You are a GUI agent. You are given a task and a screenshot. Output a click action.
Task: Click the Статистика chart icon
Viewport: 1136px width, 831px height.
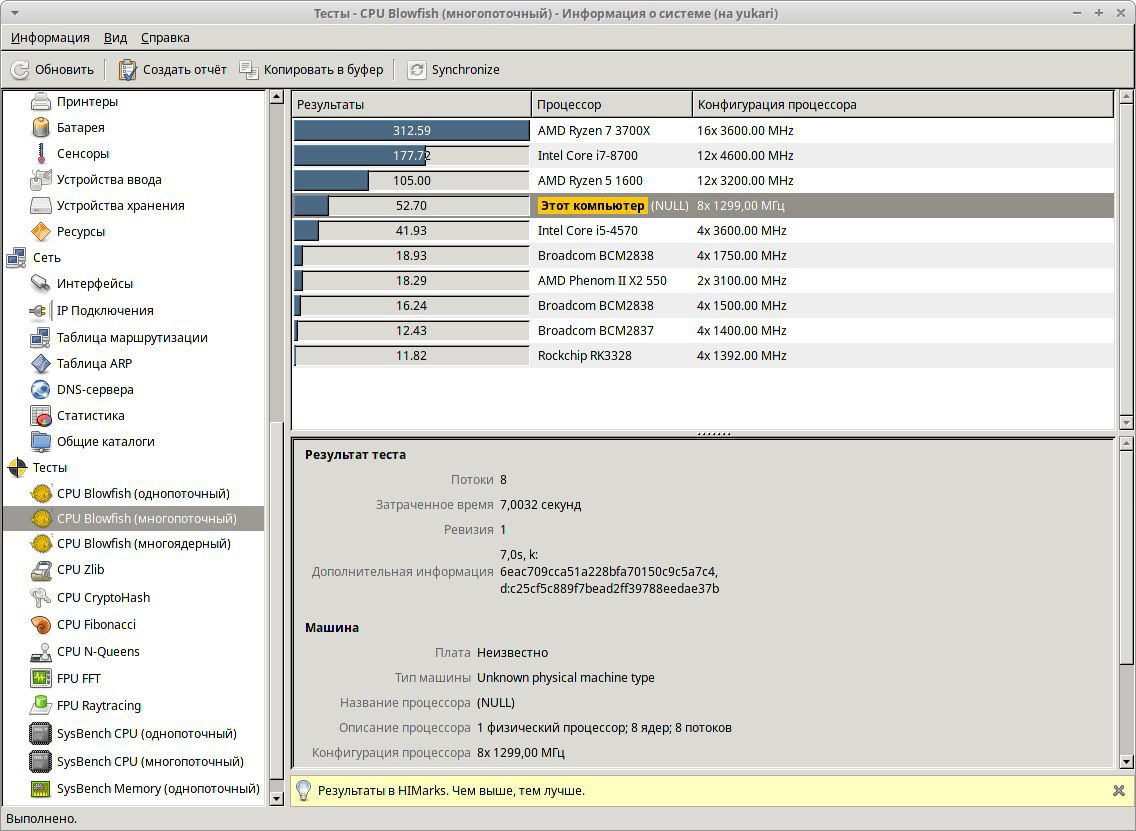(x=41, y=416)
